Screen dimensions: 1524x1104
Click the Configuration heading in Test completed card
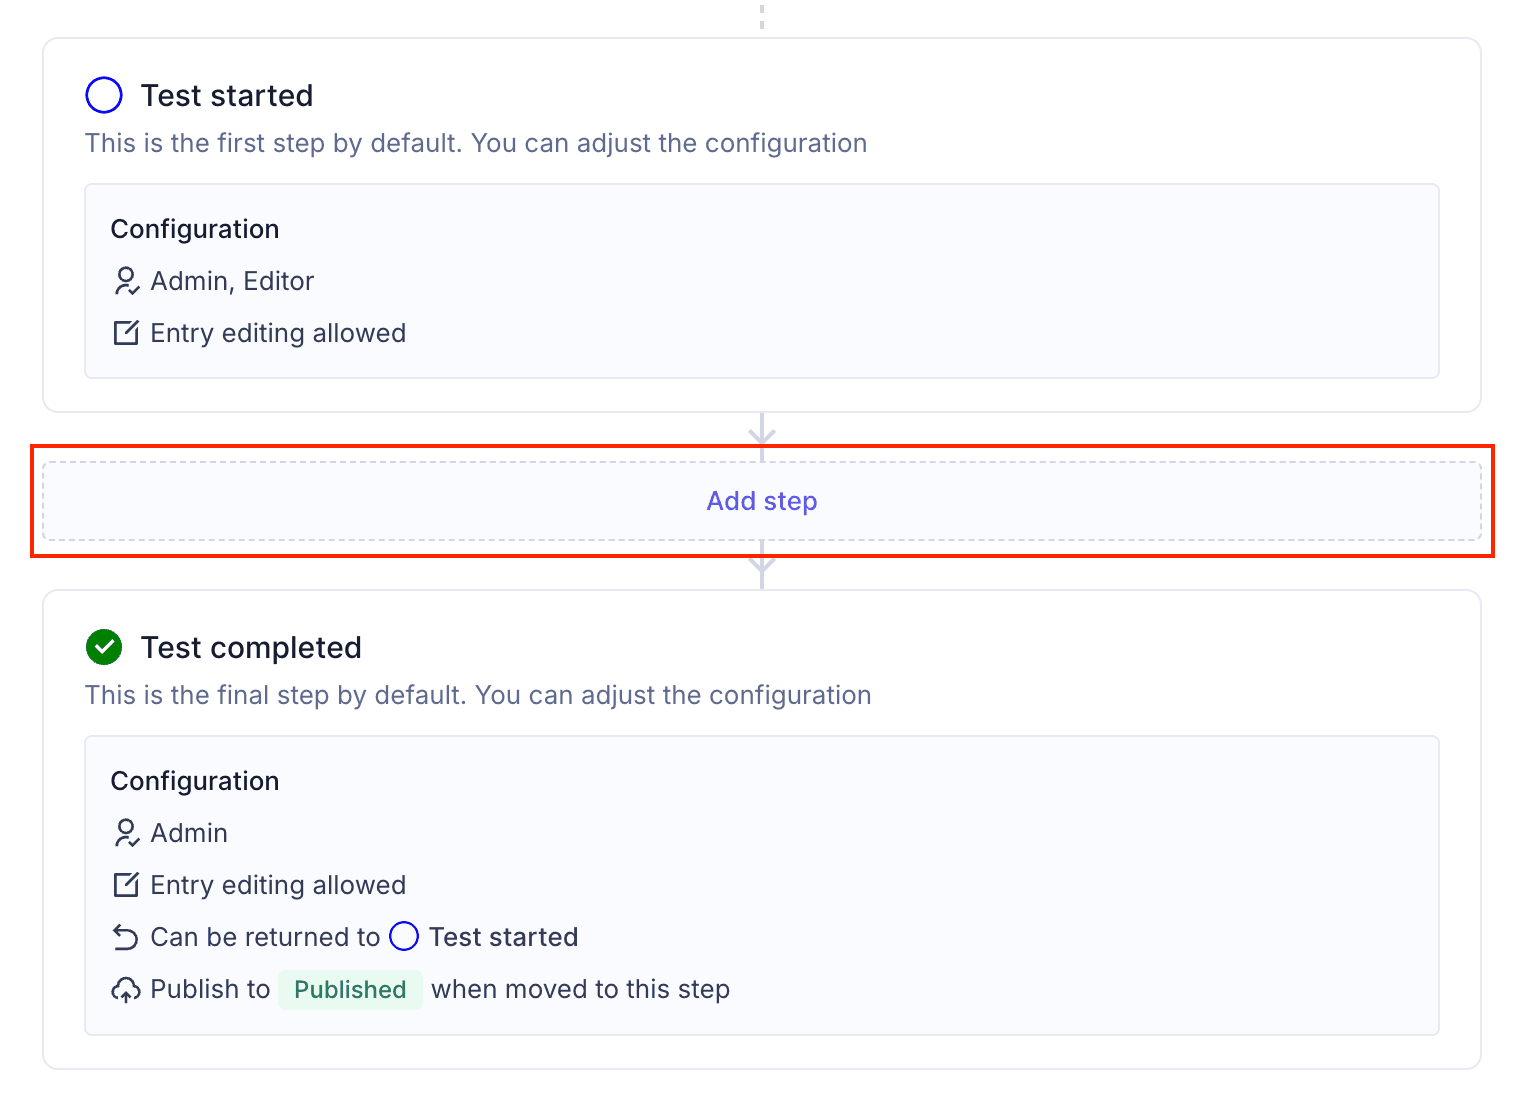tap(195, 781)
